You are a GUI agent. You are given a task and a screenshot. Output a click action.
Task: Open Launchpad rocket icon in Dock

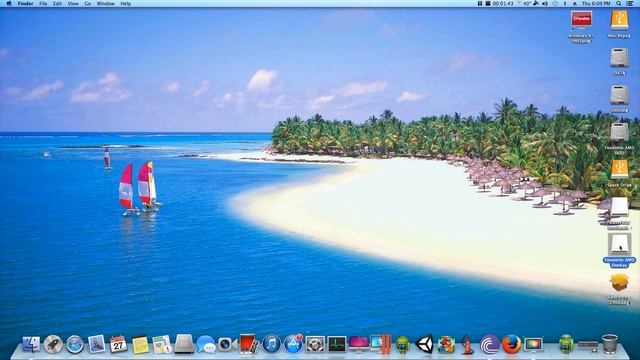tap(53, 344)
